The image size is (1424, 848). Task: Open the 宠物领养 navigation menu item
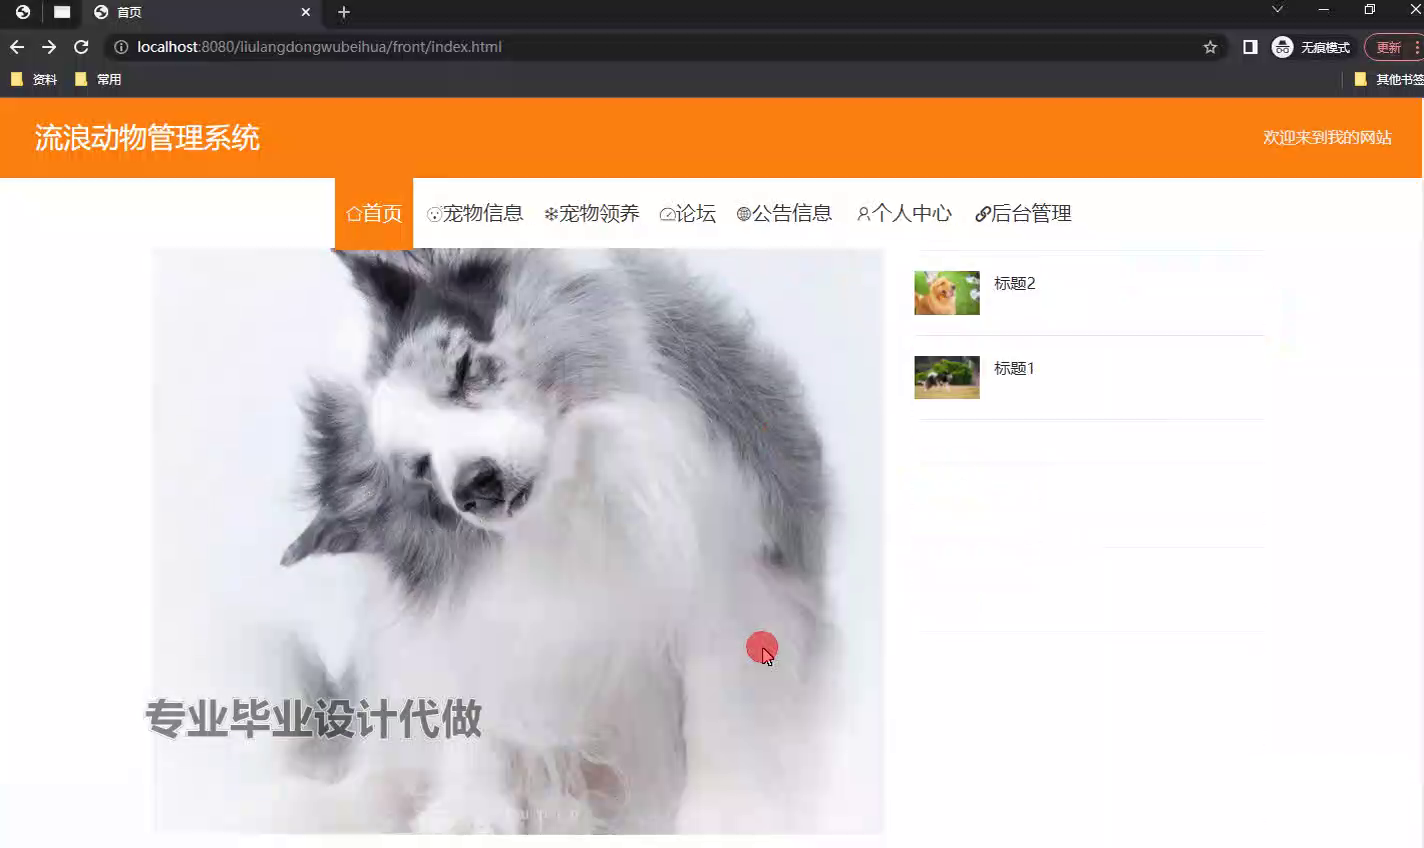591,213
